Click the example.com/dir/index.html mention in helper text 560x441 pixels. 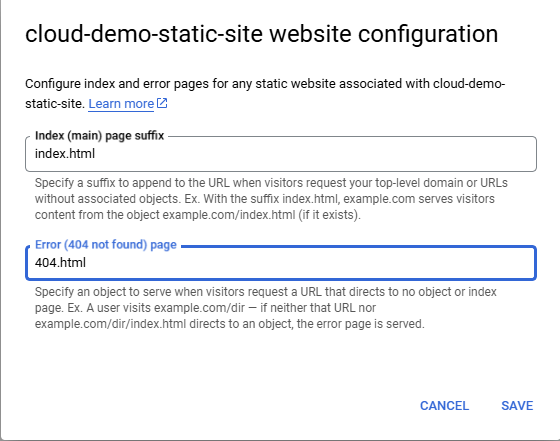(110, 324)
